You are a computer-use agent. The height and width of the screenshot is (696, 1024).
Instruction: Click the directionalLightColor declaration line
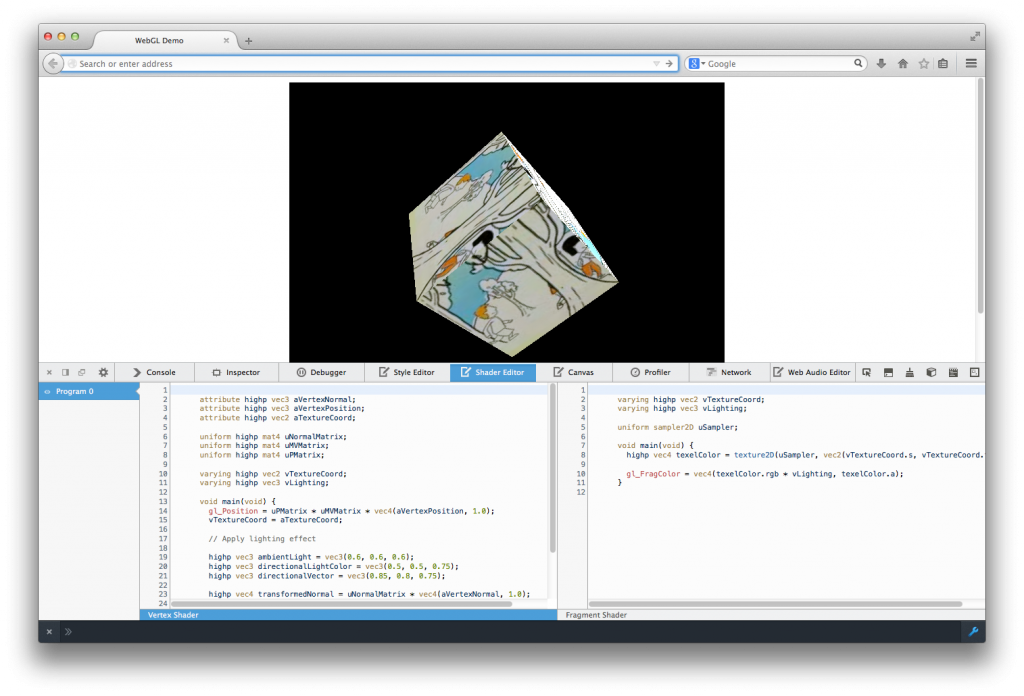click(333, 567)
